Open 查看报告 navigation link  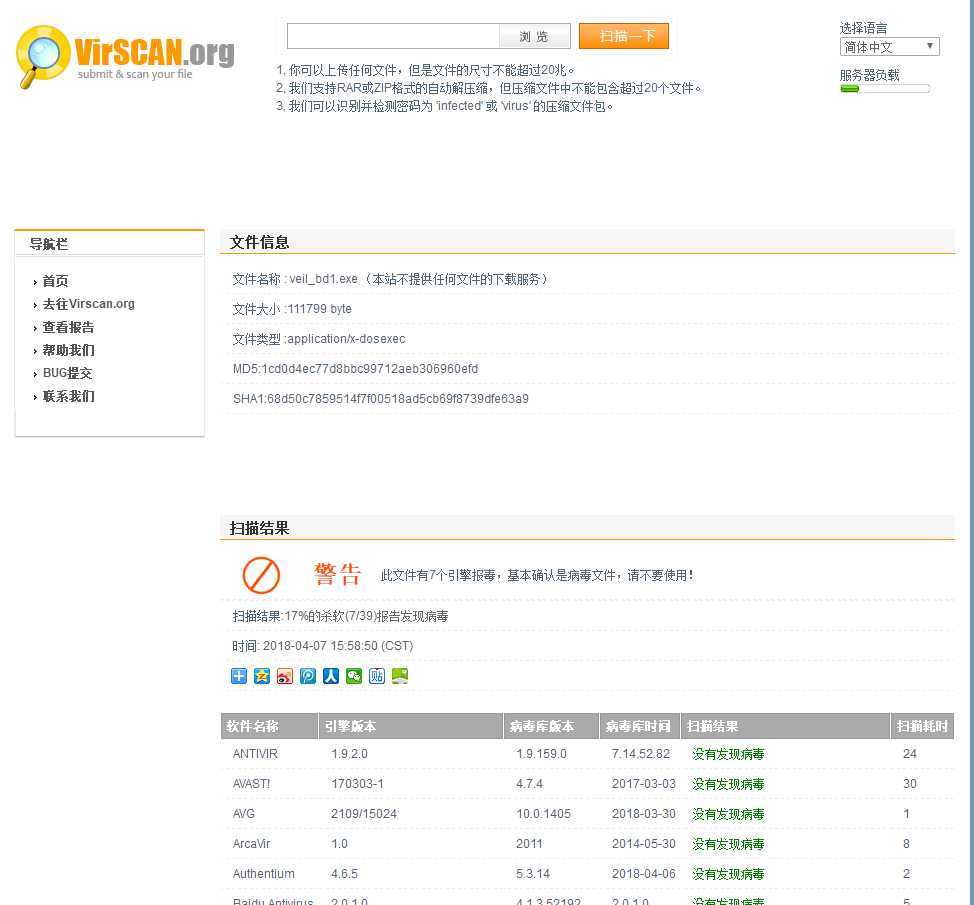coord(68,327)
